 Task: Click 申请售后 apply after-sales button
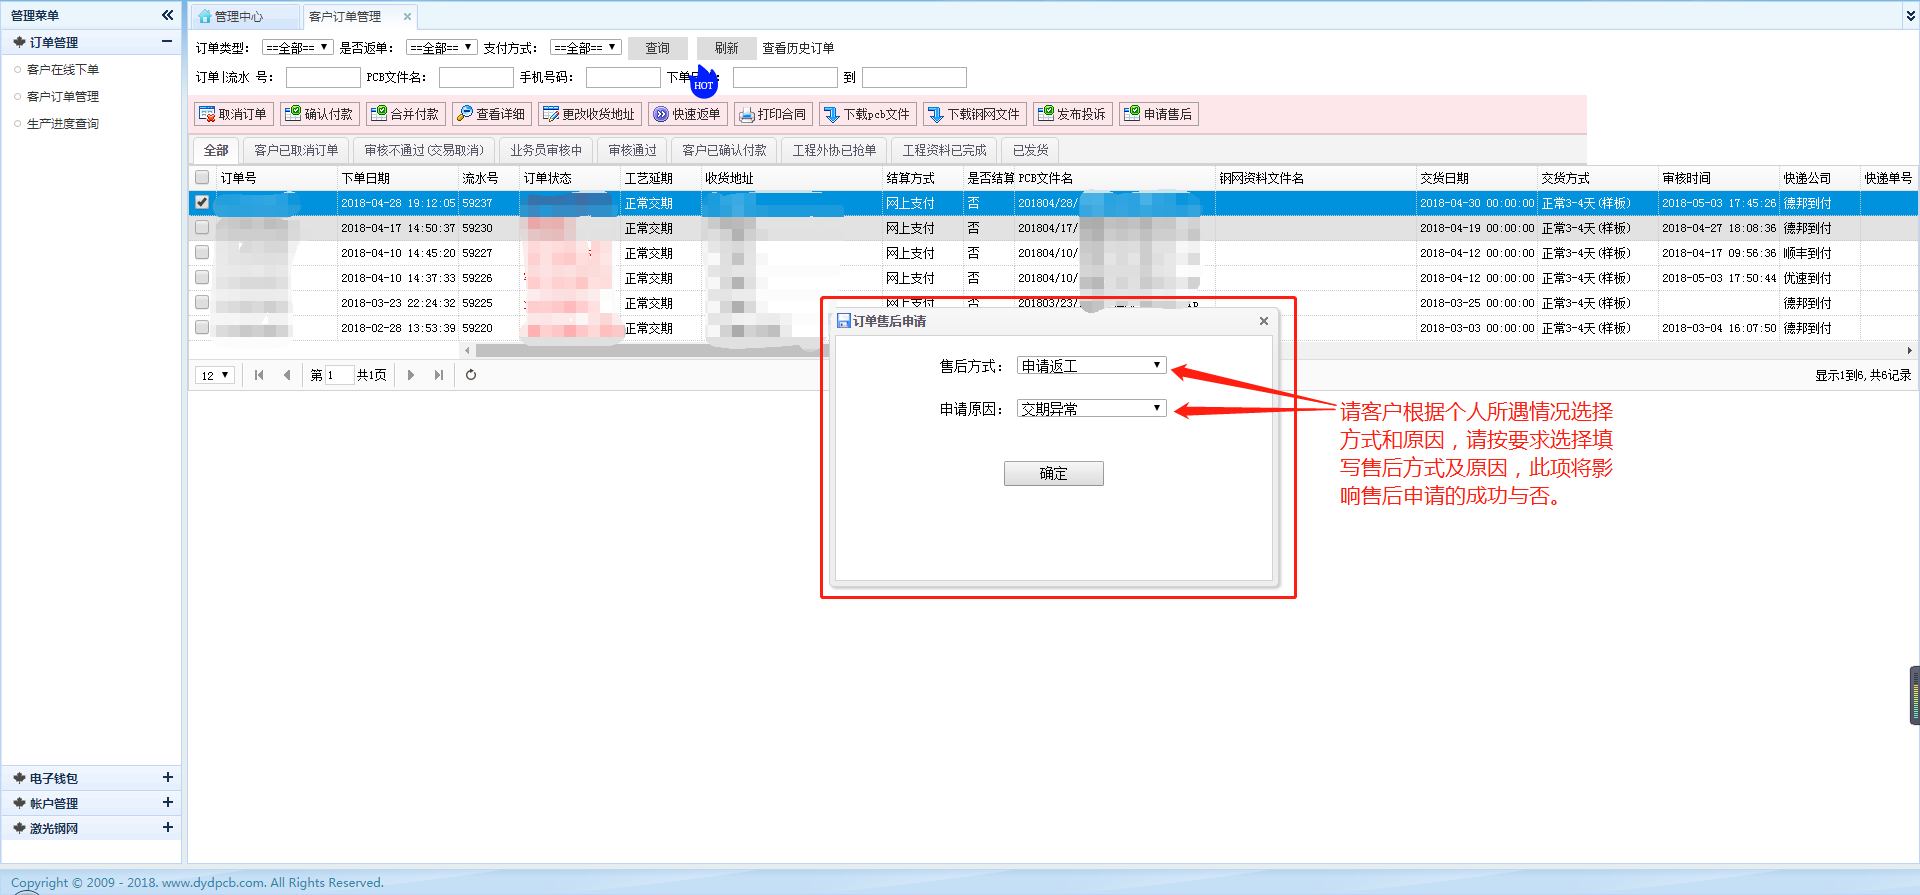click(1158, 114)
